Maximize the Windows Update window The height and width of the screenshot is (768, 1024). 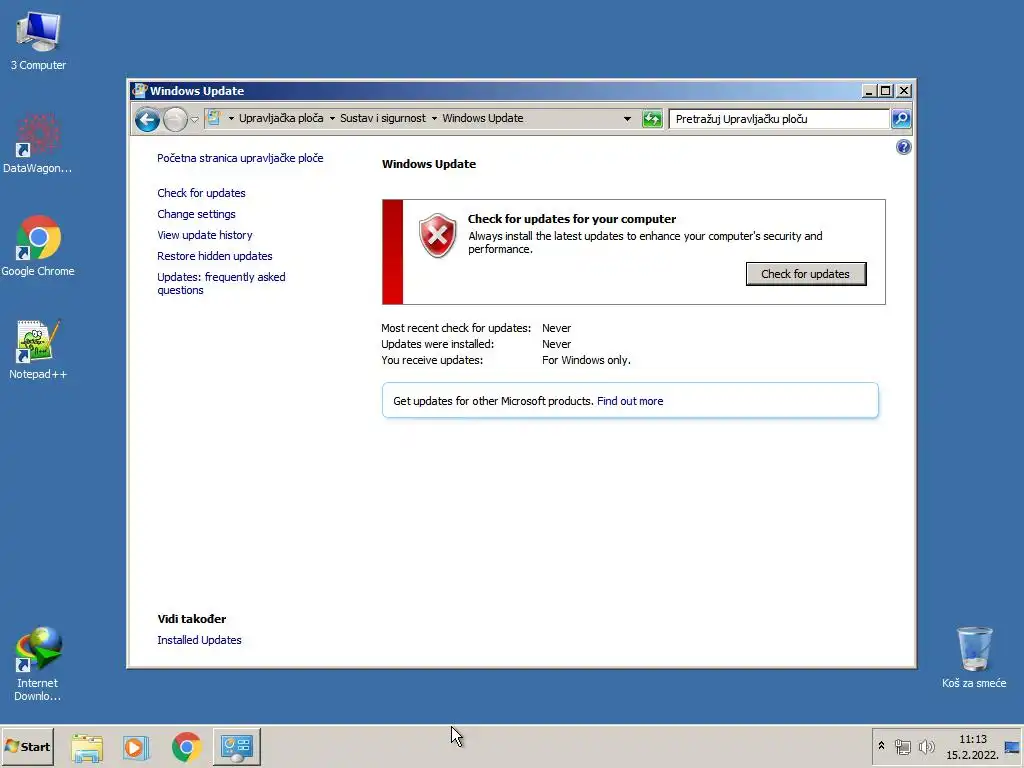[886, 91]
